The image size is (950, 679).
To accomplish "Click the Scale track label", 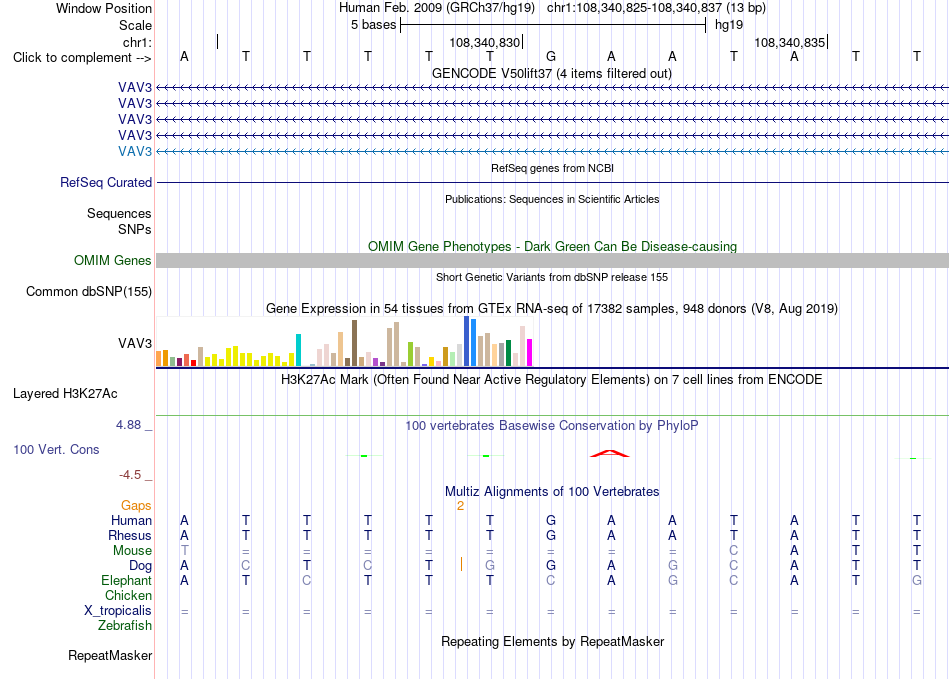I will pyautogui.click(x=135, y=25).
